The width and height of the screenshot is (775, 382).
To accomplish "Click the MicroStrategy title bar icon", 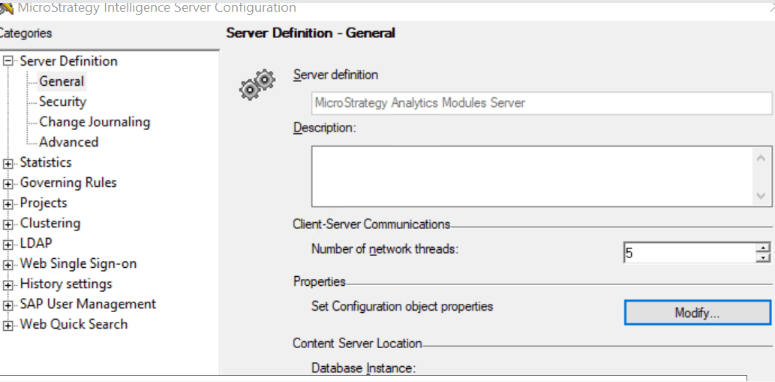I will (x=5, y=8).
